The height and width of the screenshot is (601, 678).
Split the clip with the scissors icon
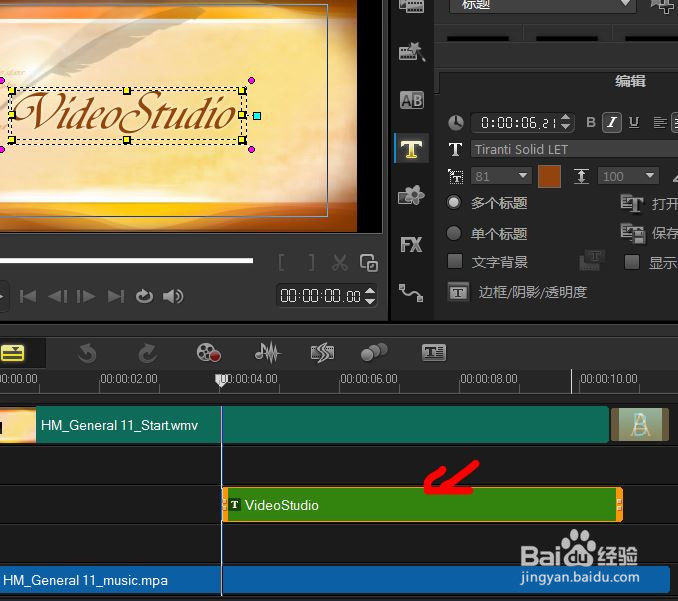[340, 262]
